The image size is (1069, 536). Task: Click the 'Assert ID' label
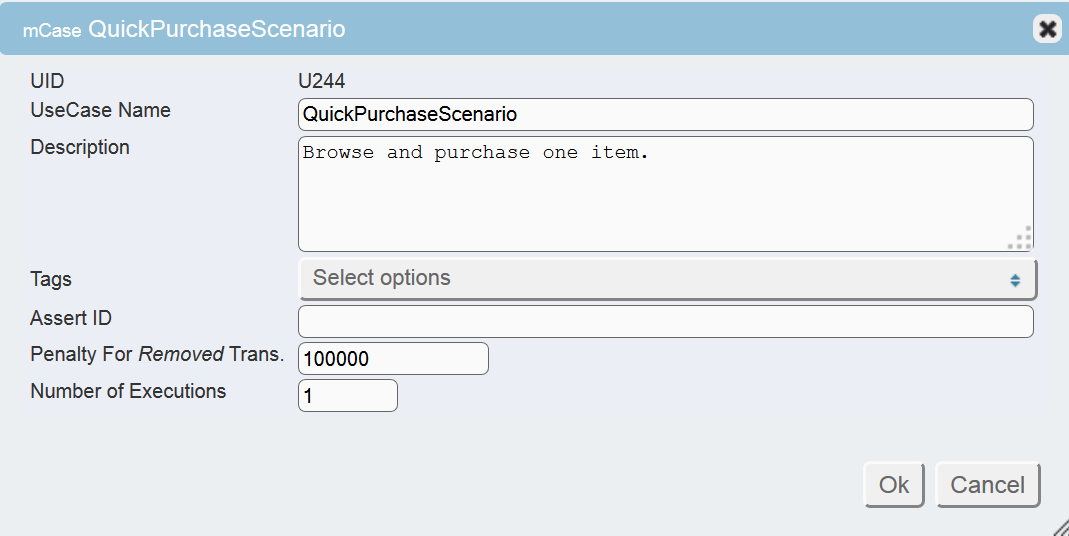point(71,318)
